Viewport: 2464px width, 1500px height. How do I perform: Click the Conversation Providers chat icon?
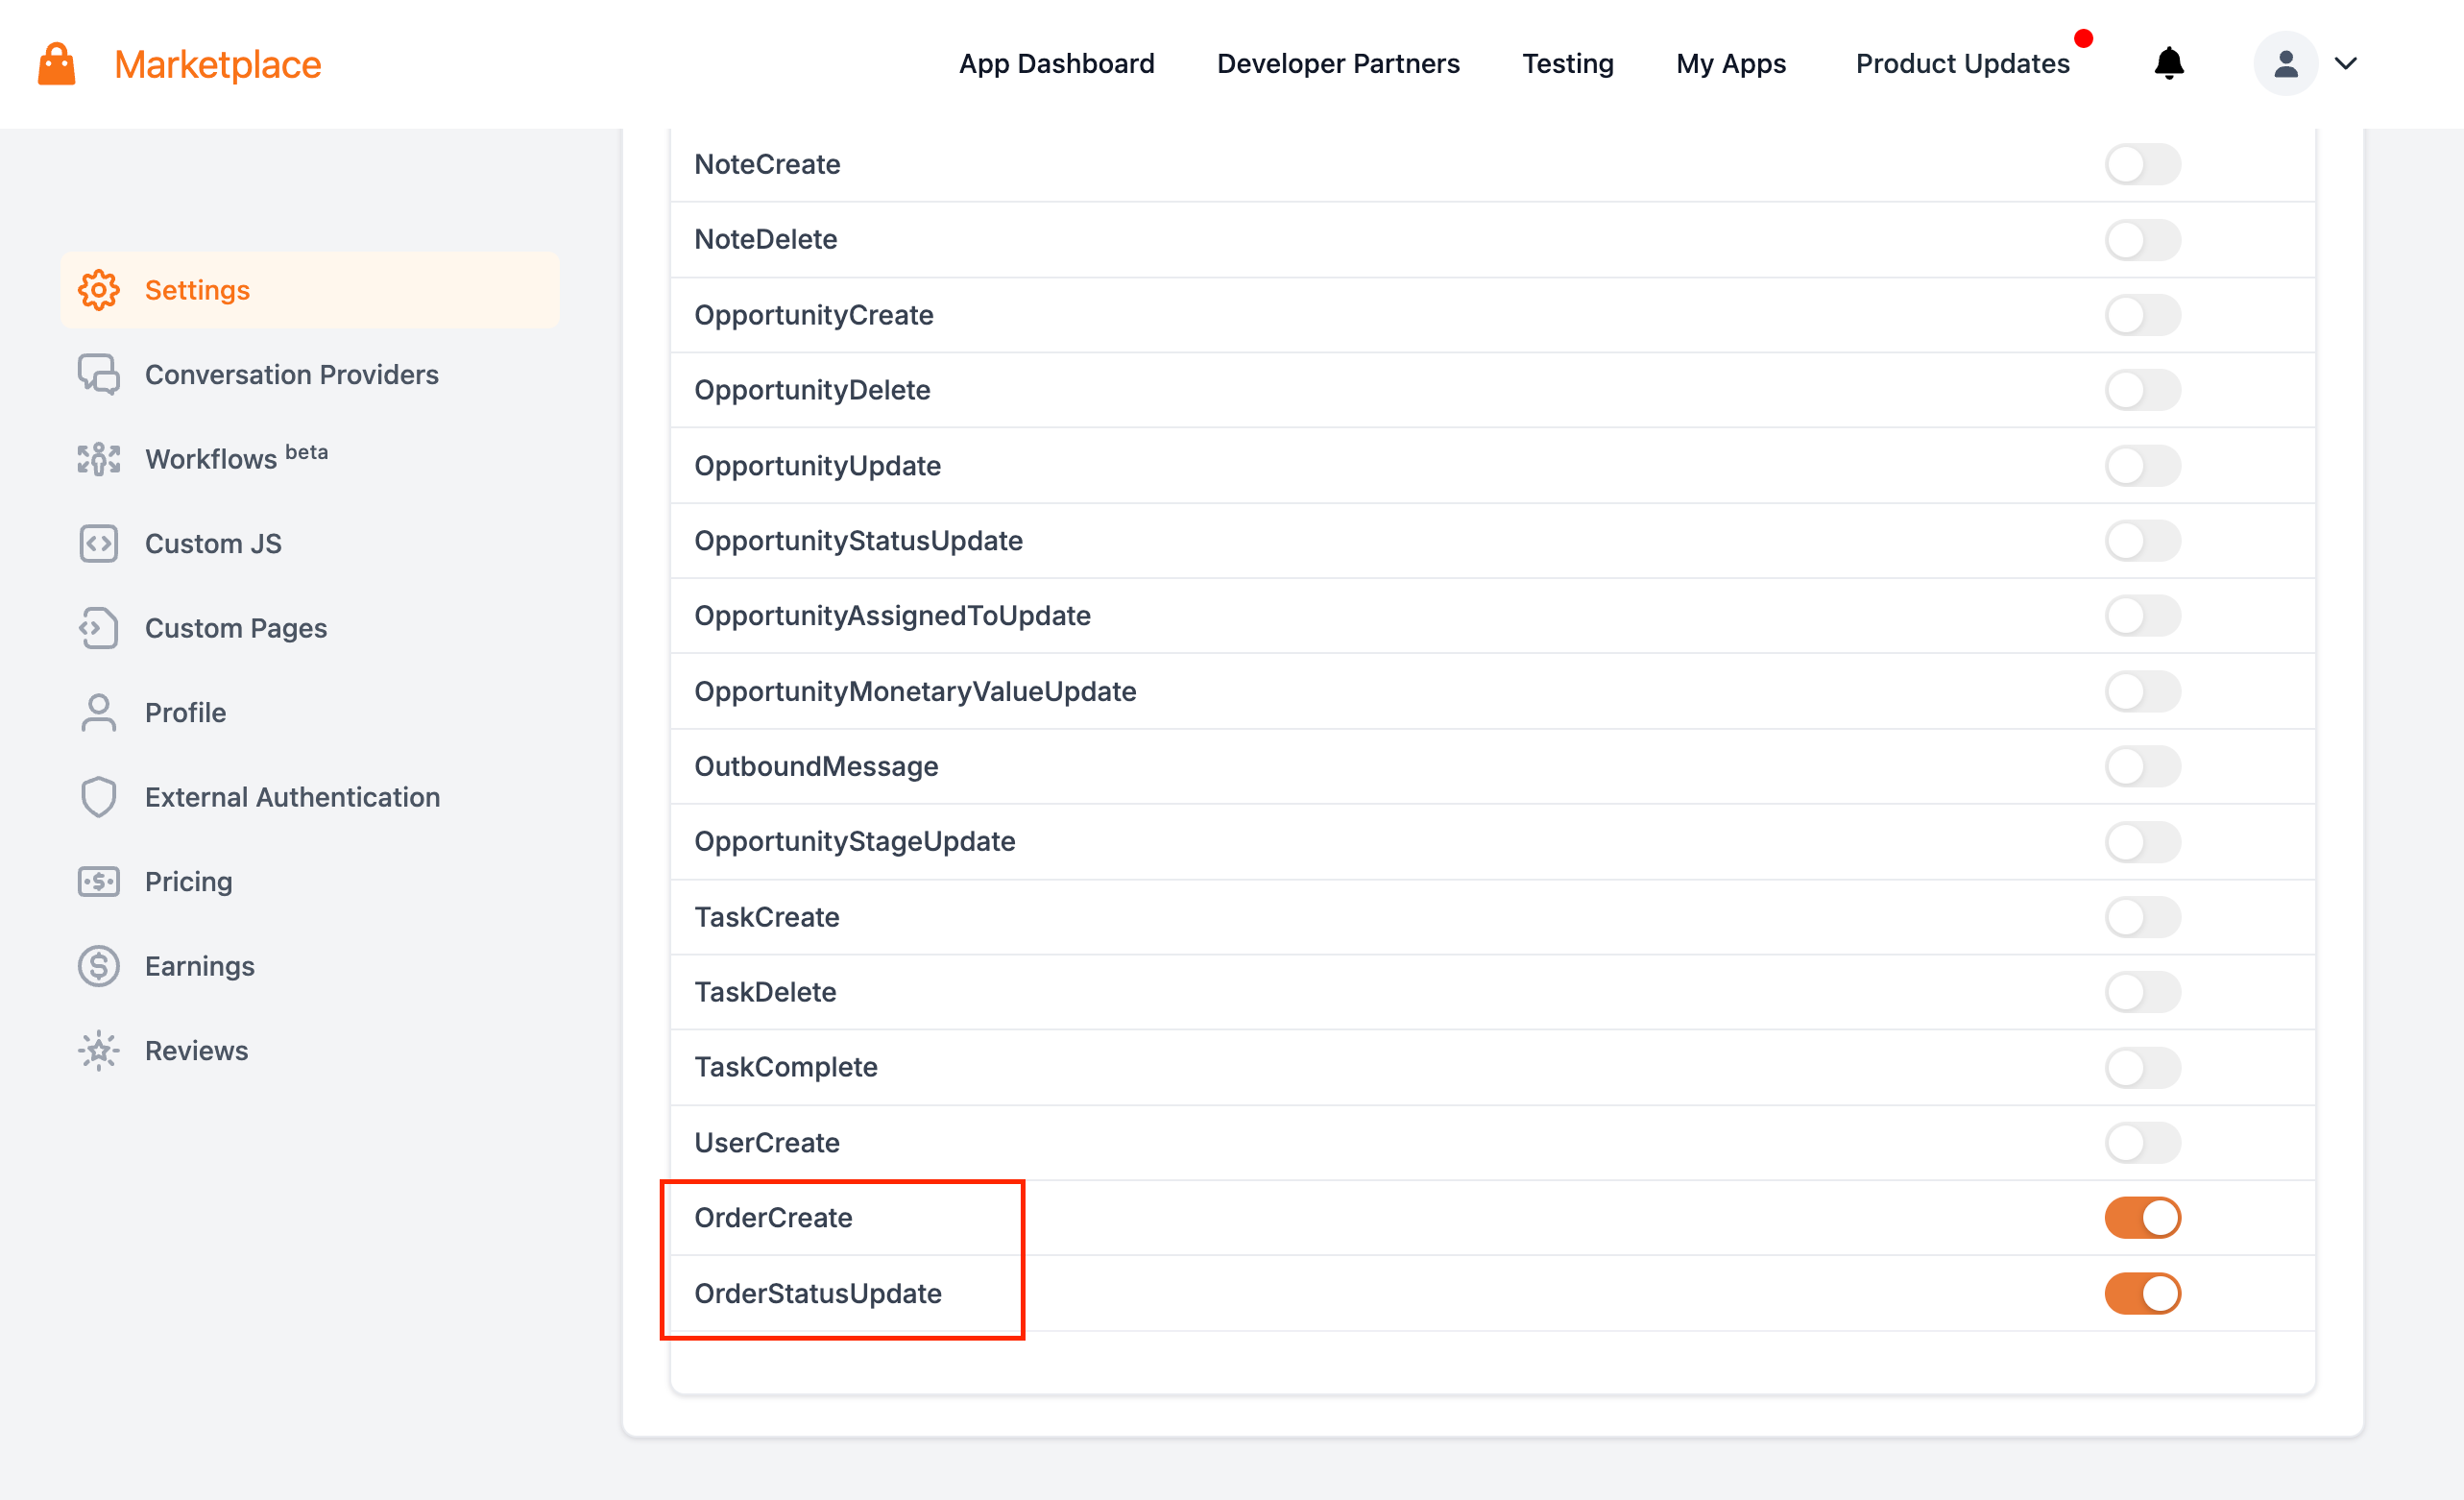(x=98, y=375)
